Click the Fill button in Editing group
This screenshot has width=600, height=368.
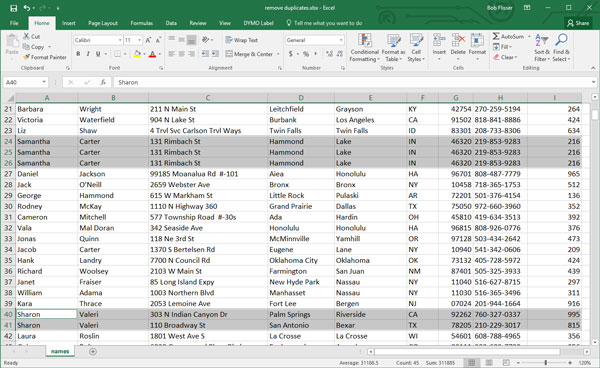point(502,47)
